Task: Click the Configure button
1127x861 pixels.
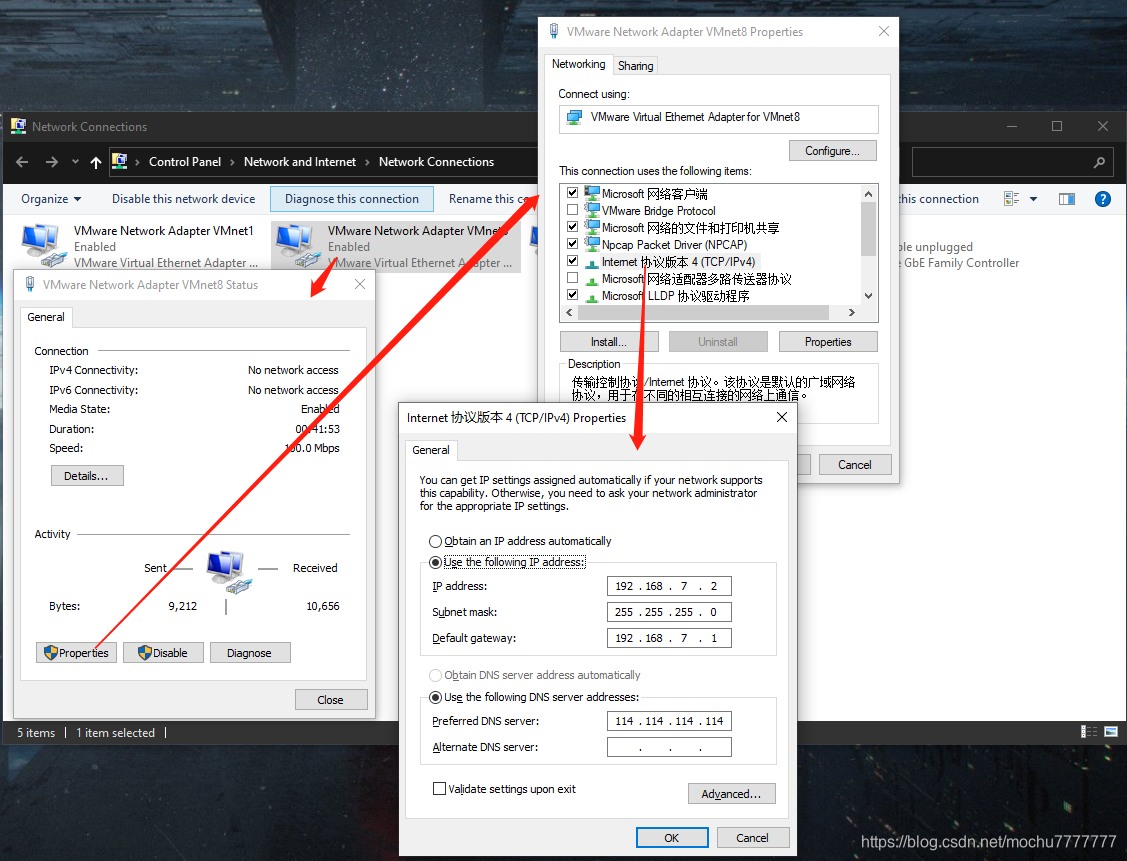Action: click(x=832, y=151)
